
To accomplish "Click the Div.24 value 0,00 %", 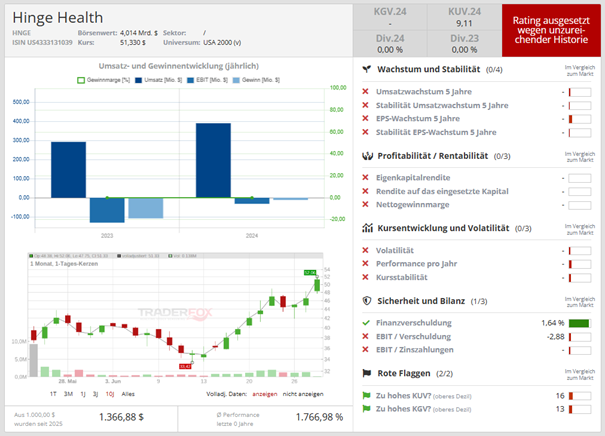I will 390,50.
